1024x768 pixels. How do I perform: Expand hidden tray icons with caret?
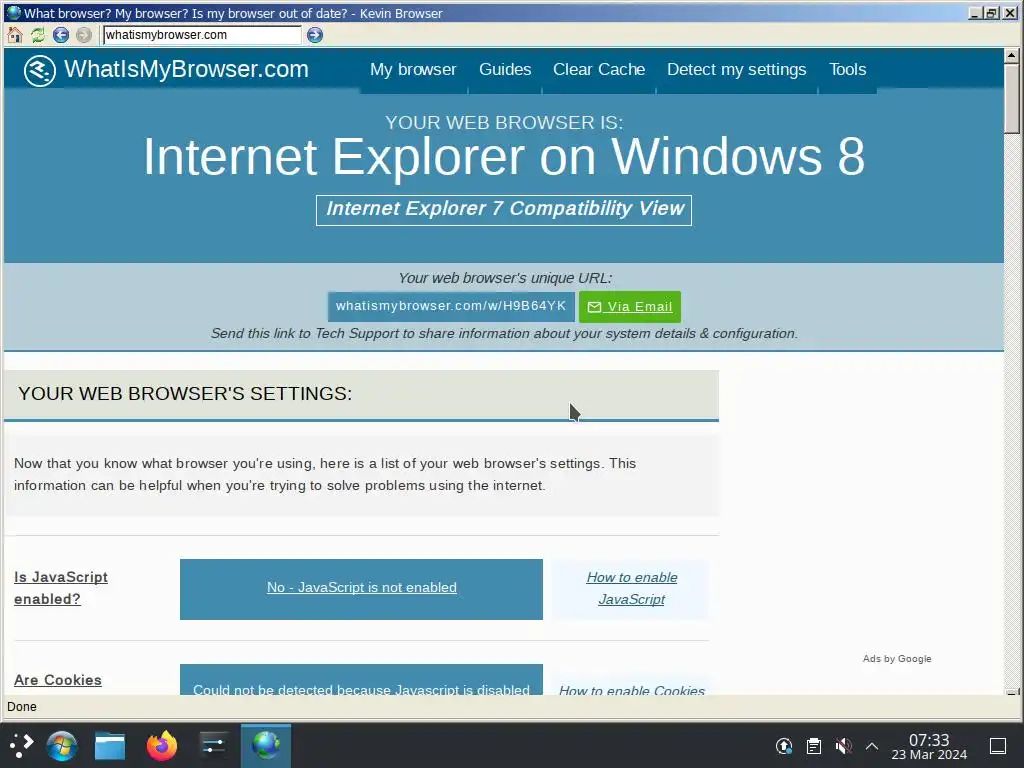pos(872,745)
